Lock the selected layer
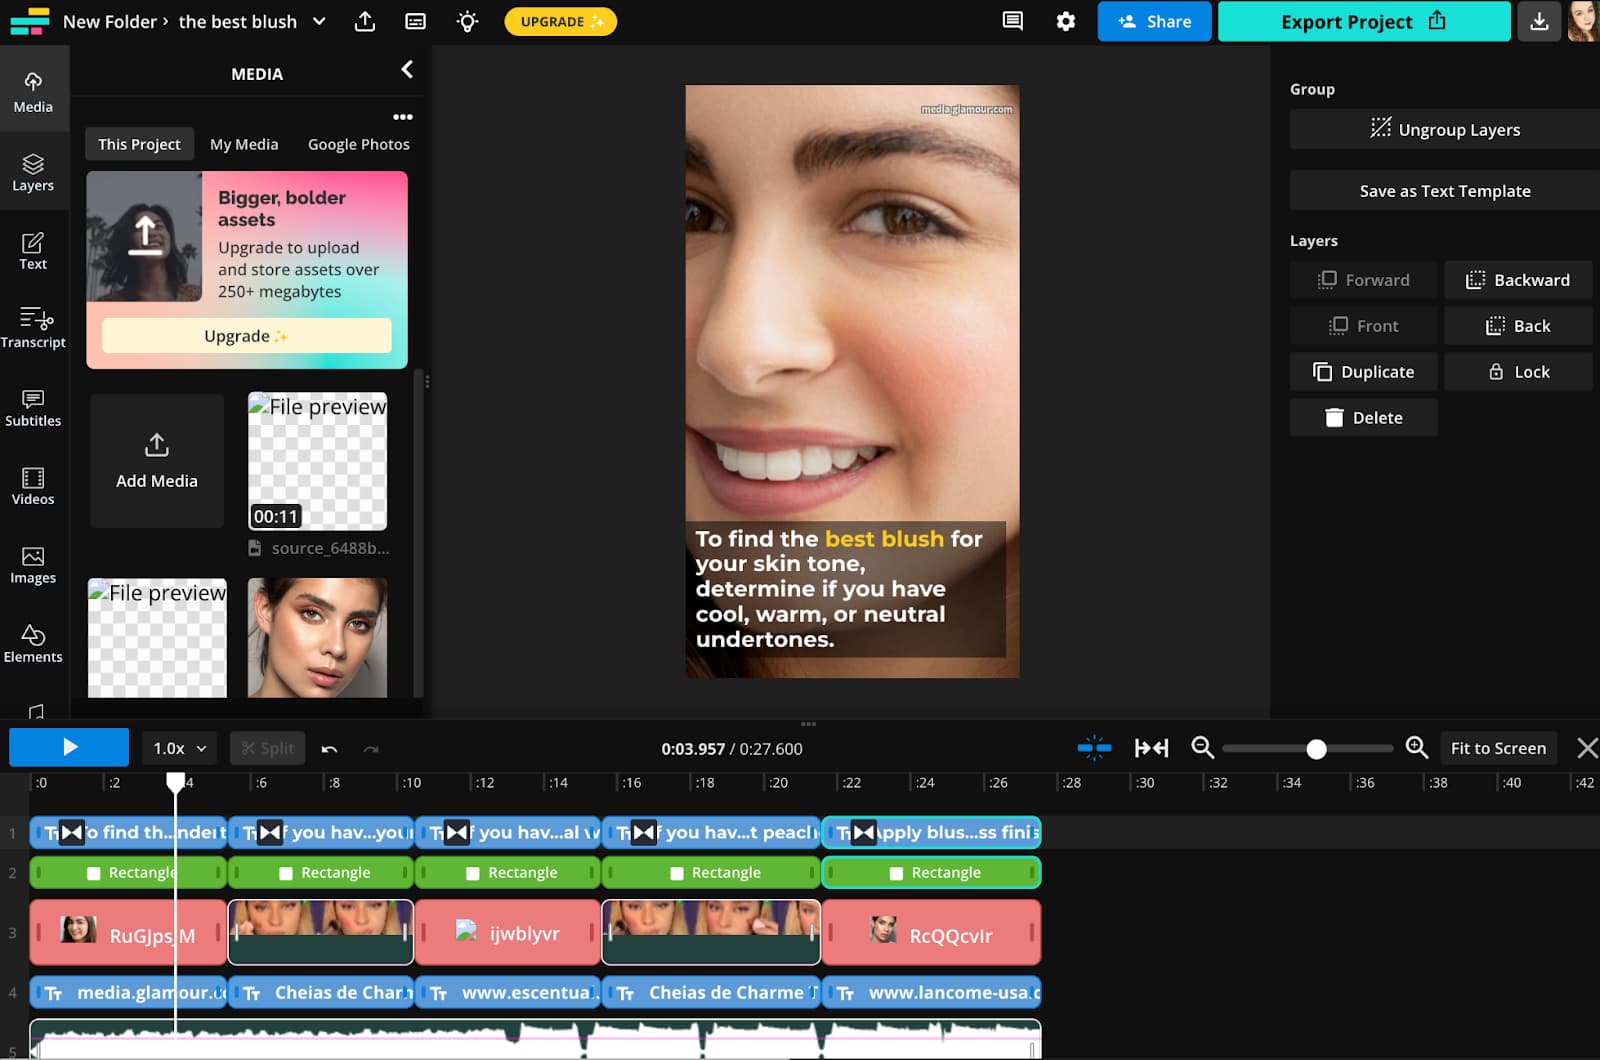The width and height of the screenshot is (1600, 1060). 1518,372
